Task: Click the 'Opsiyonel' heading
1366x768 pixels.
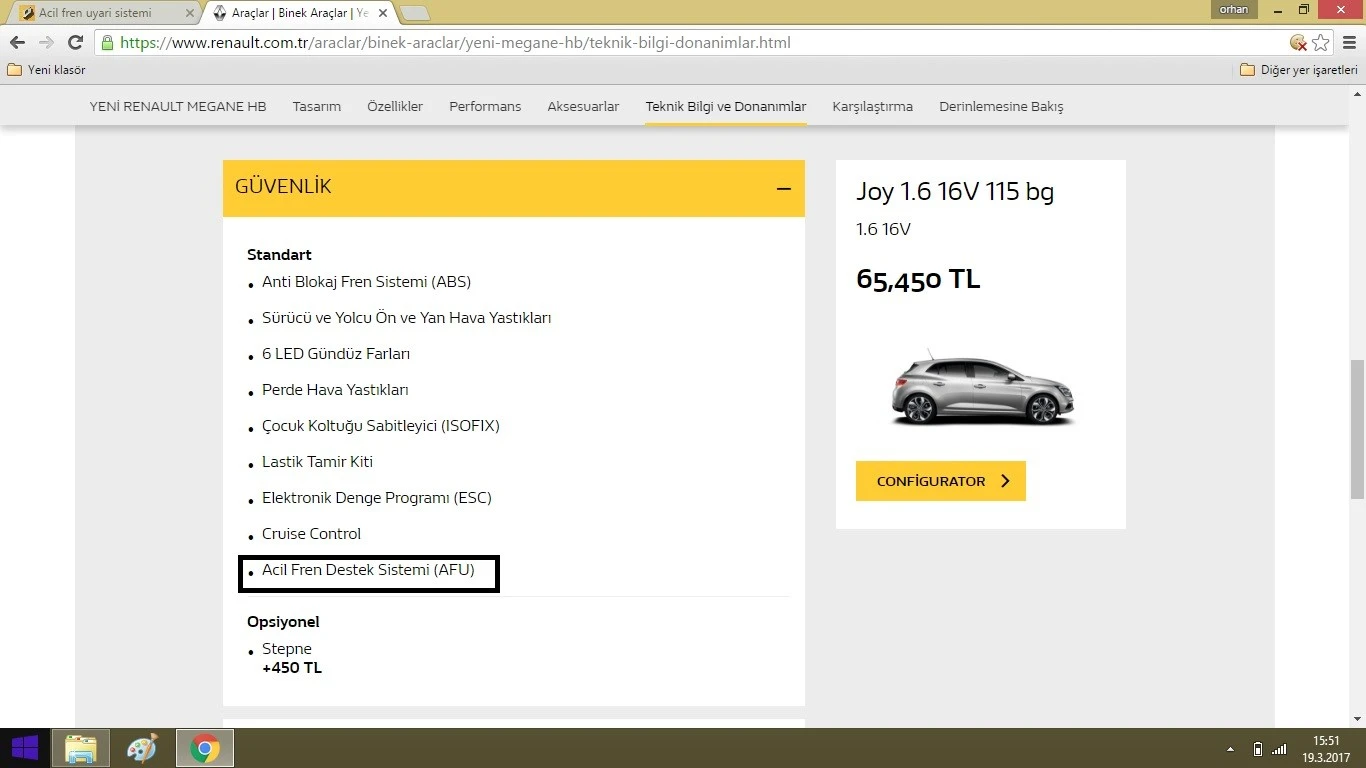Action: coord(283,622)
